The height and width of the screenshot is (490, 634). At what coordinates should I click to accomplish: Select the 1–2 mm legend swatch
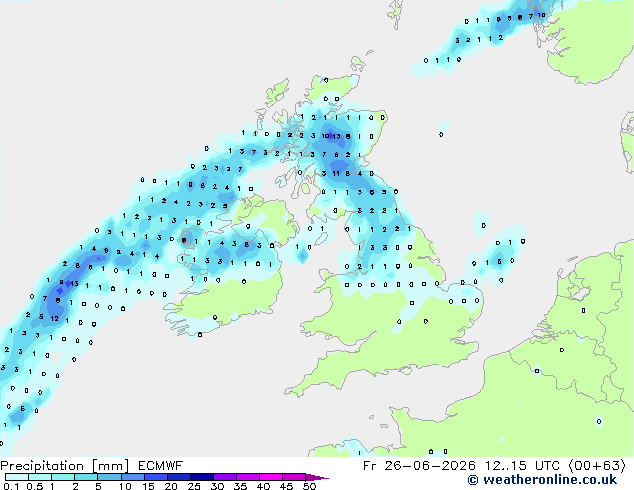63,477
